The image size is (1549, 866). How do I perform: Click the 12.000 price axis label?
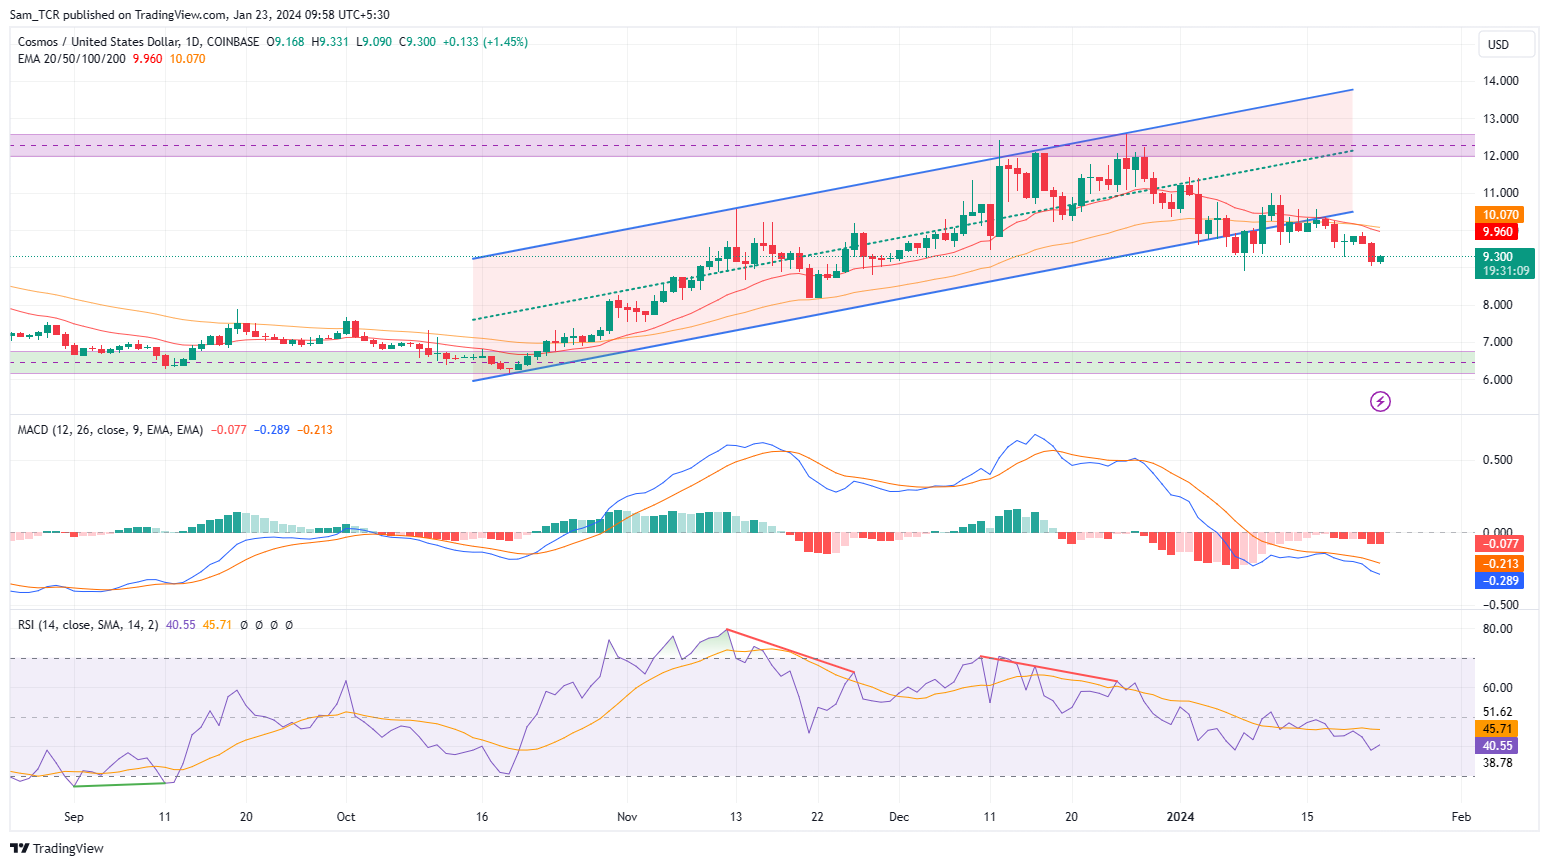point(1500,156)
